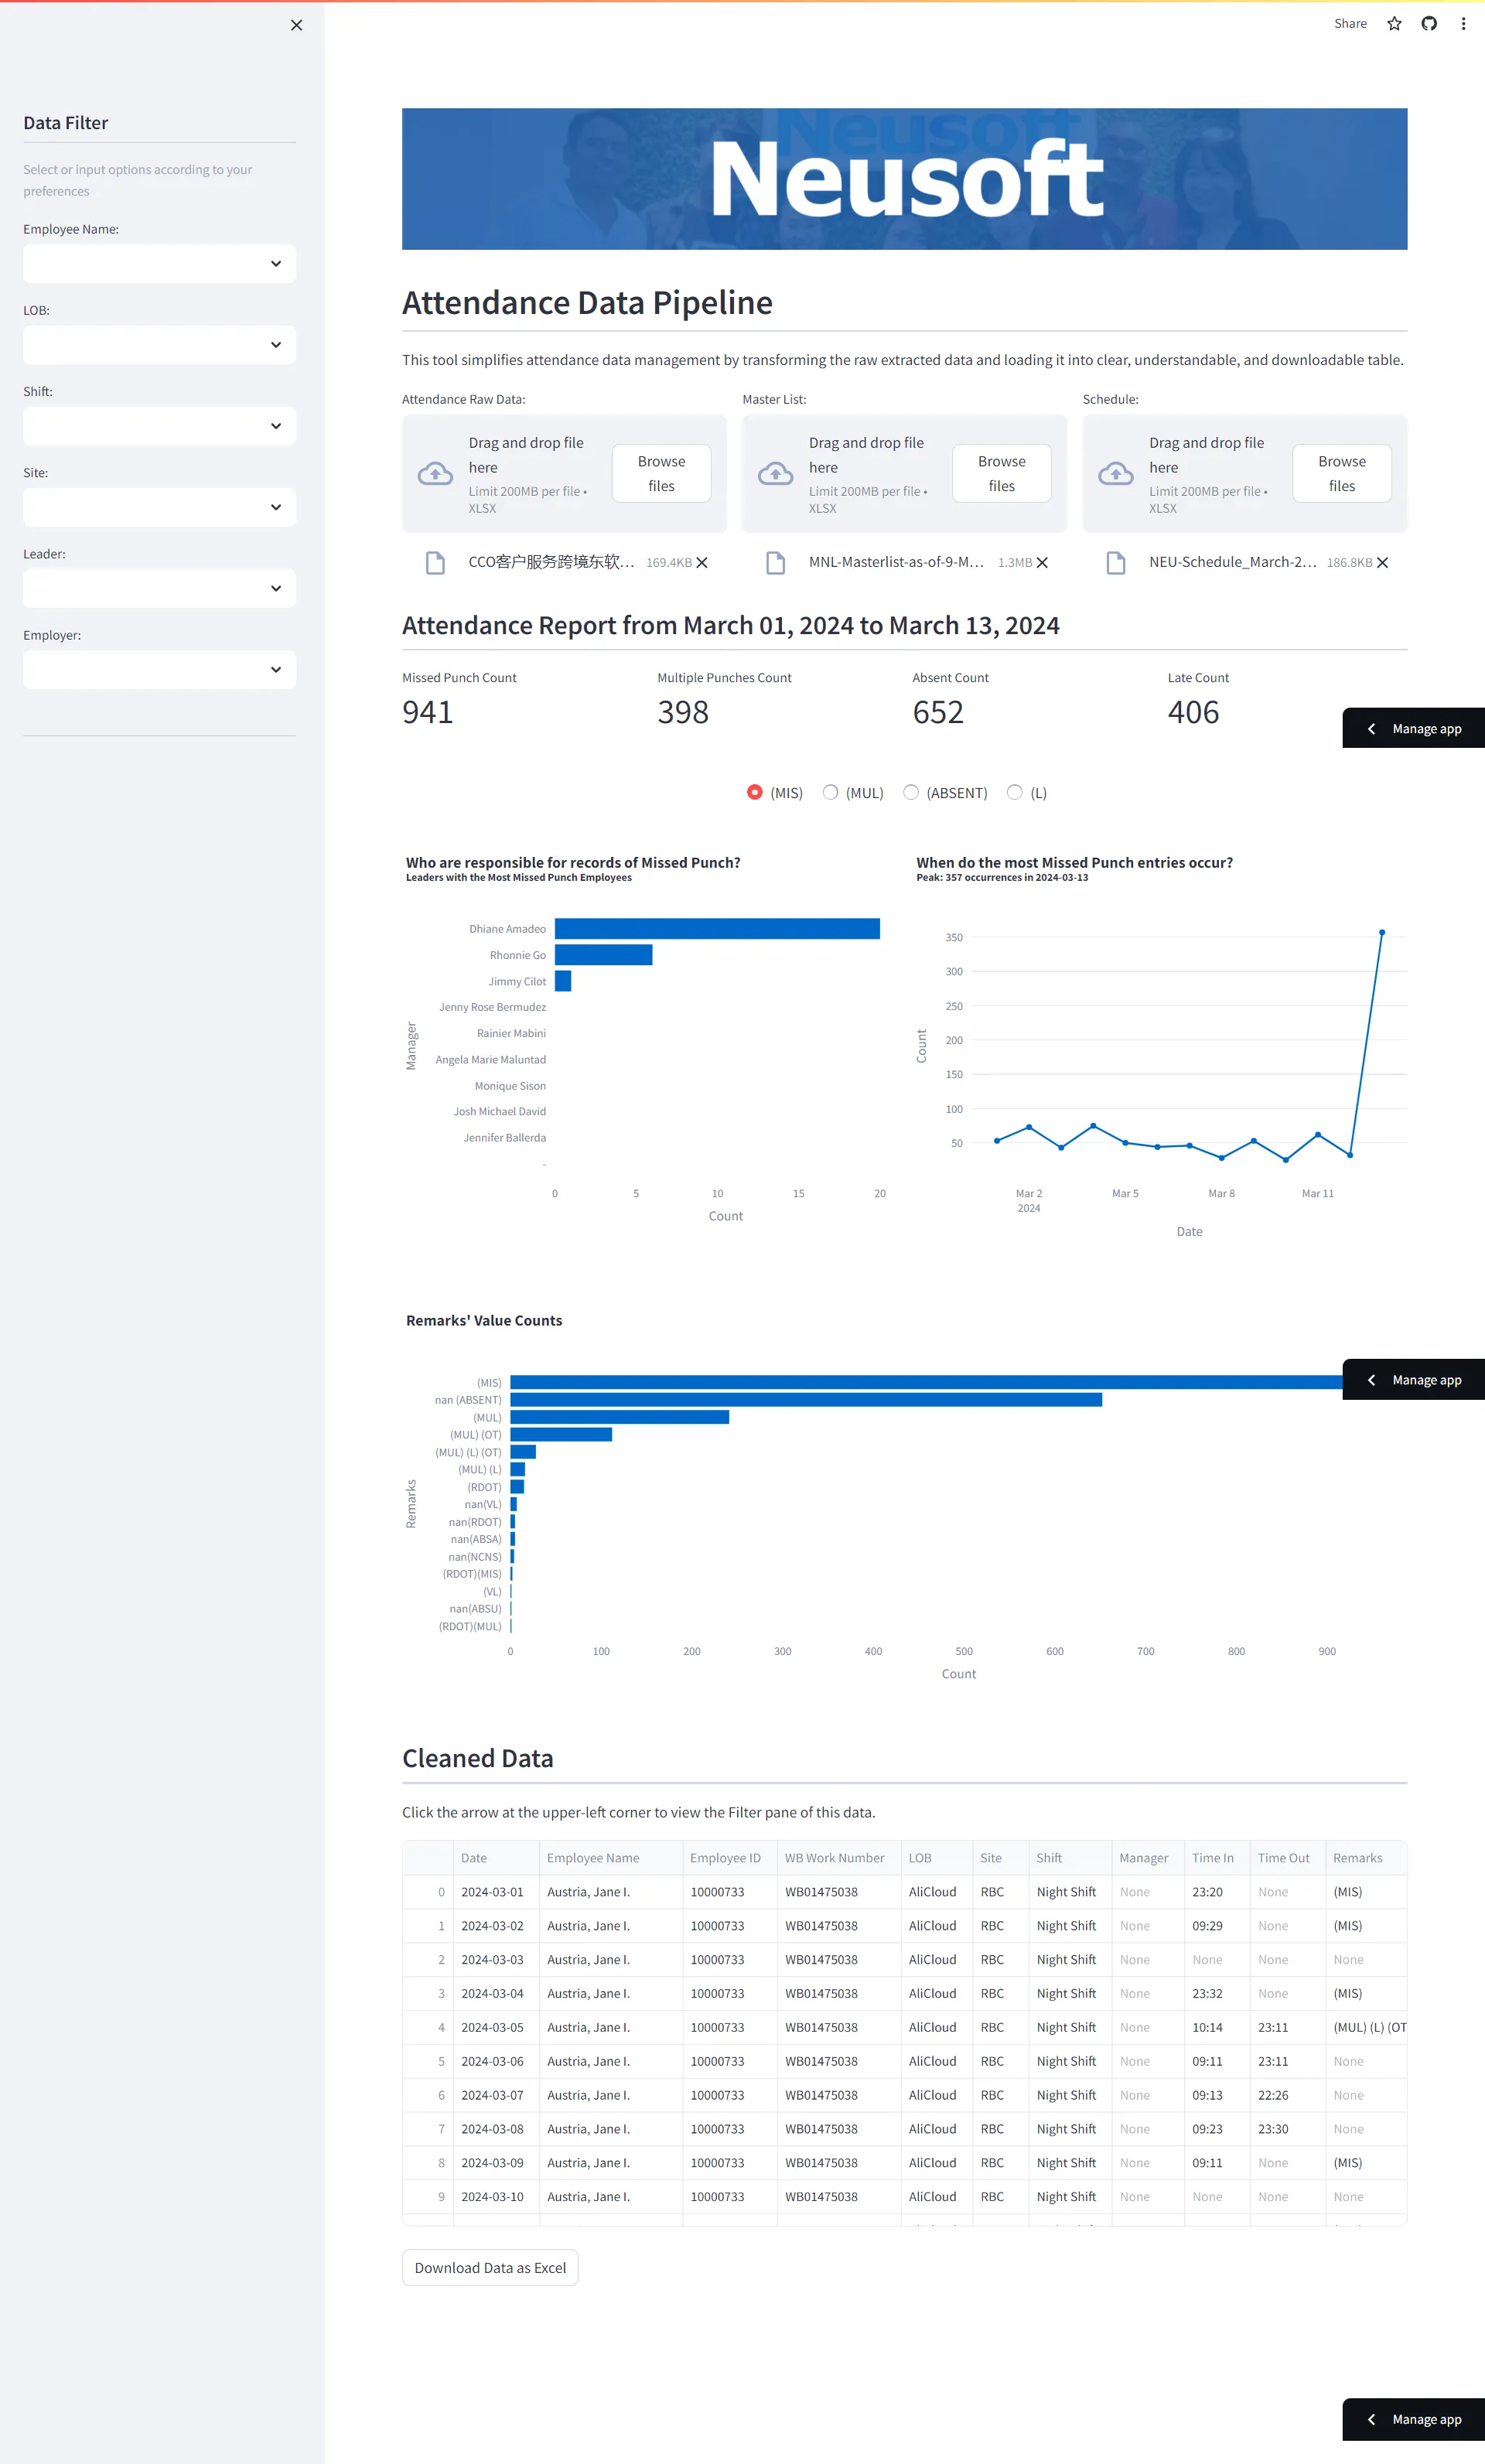
Task: Click the Absent Count value 652
Action: click(938, 712)
